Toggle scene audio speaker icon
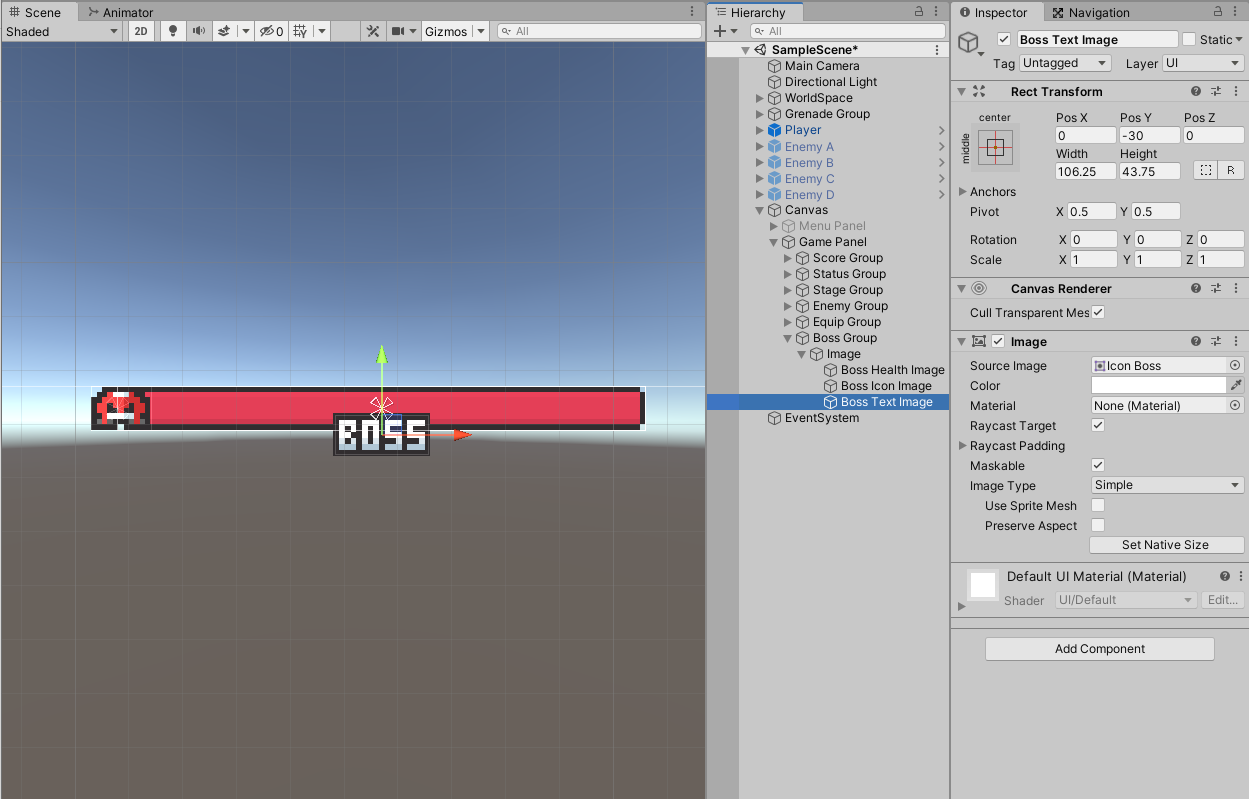1249x799 pixels. tap(198, 31)
